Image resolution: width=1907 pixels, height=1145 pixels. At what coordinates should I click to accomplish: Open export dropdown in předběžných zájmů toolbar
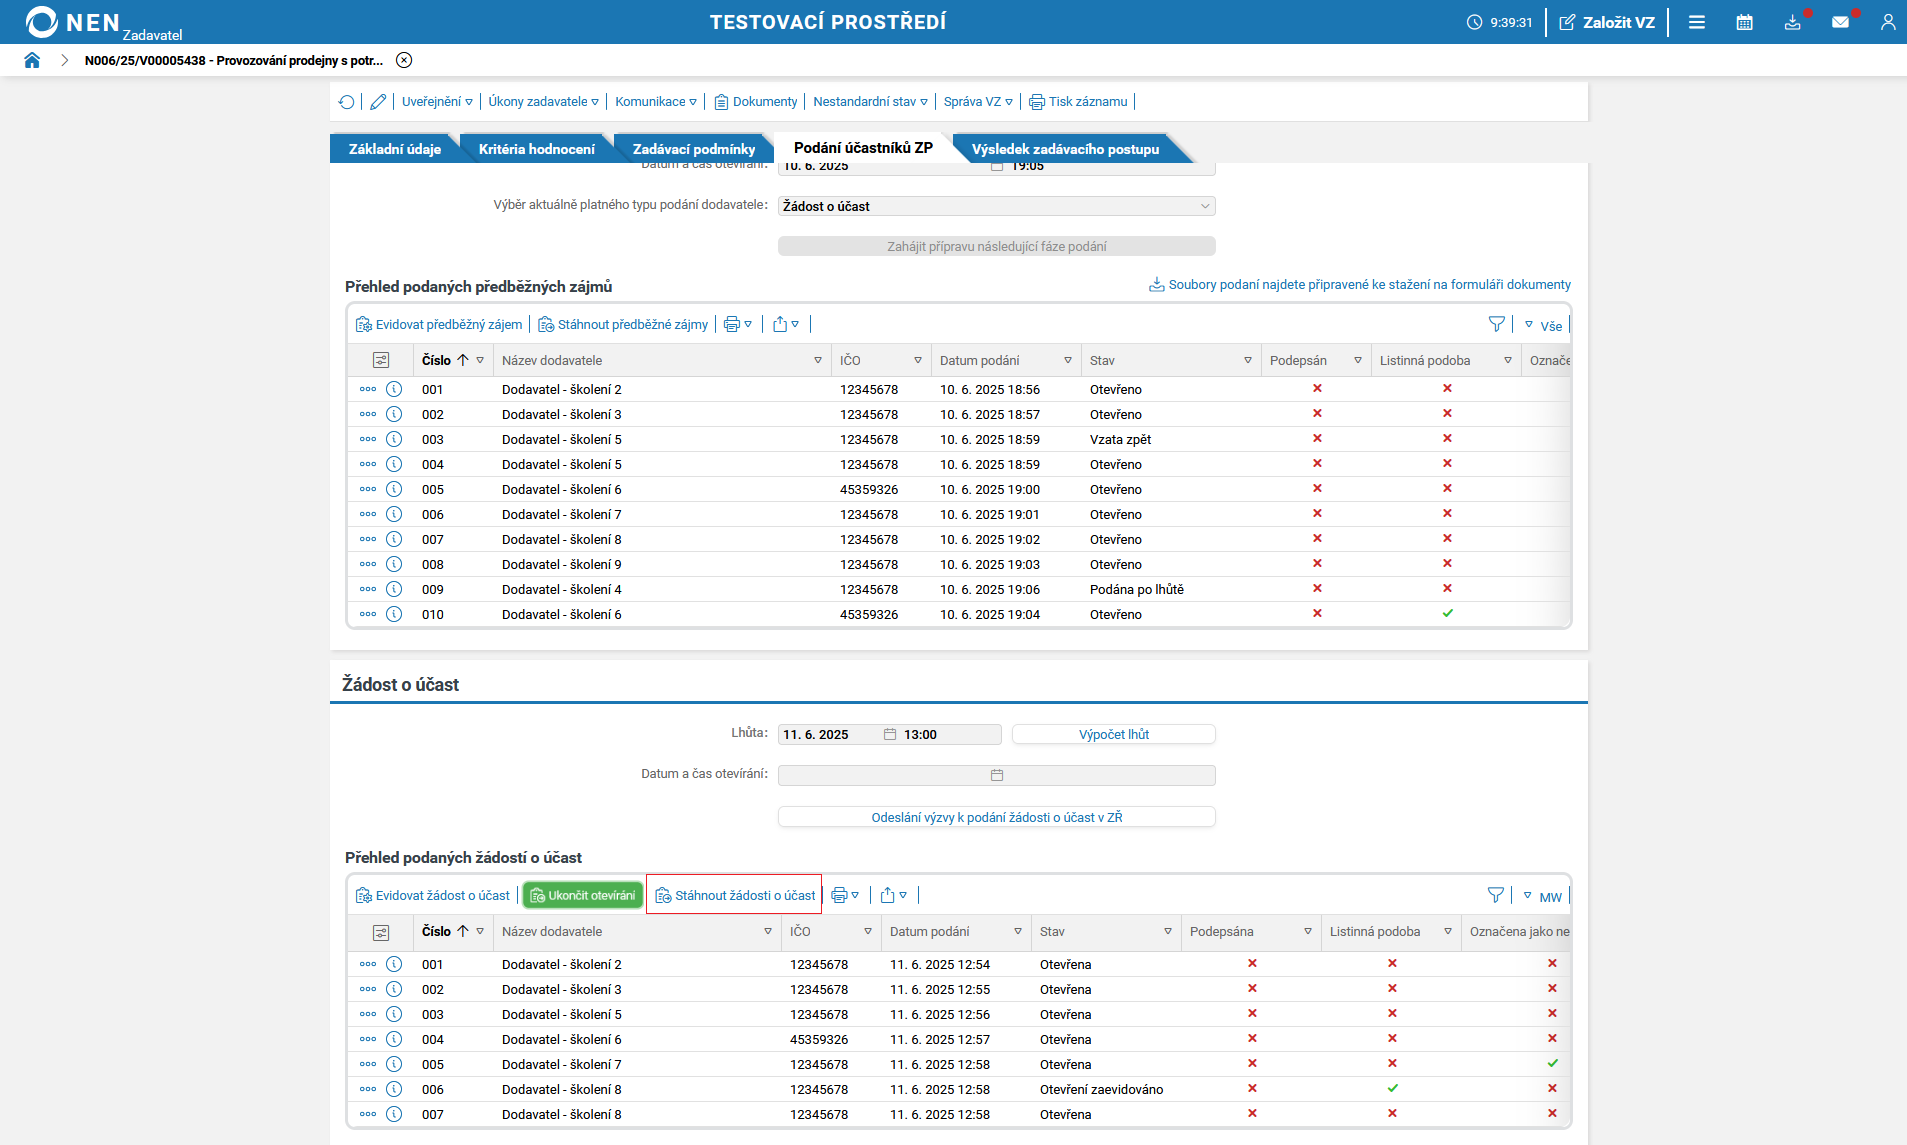(786, 325)
